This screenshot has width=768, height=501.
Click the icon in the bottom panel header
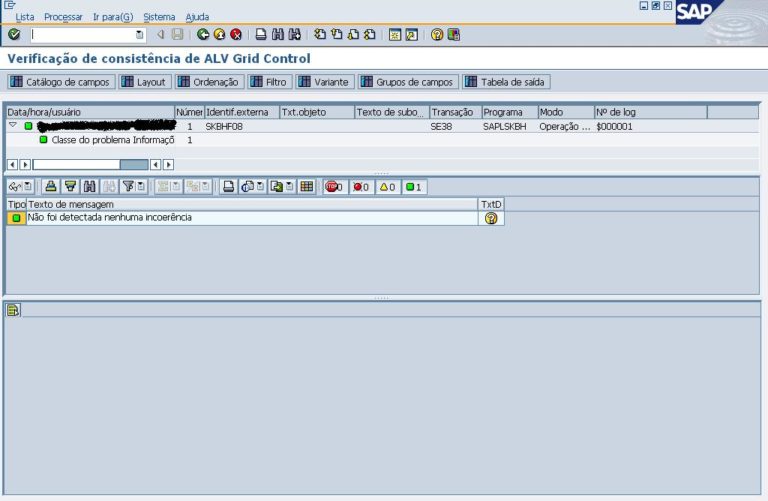(x=13, y=310)
